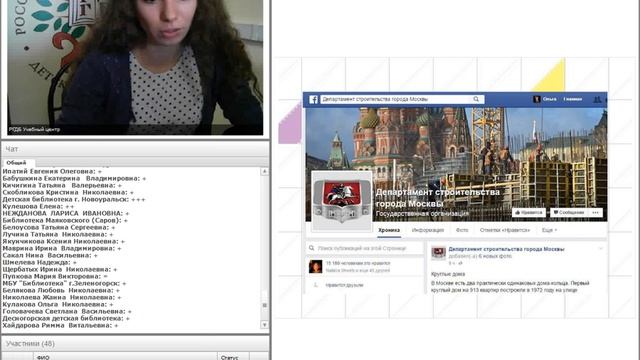This screenshot has width=640, height=360.
Task: Click chat line Детская библиотека г. Новоуральск
Action: pos(74,199)
